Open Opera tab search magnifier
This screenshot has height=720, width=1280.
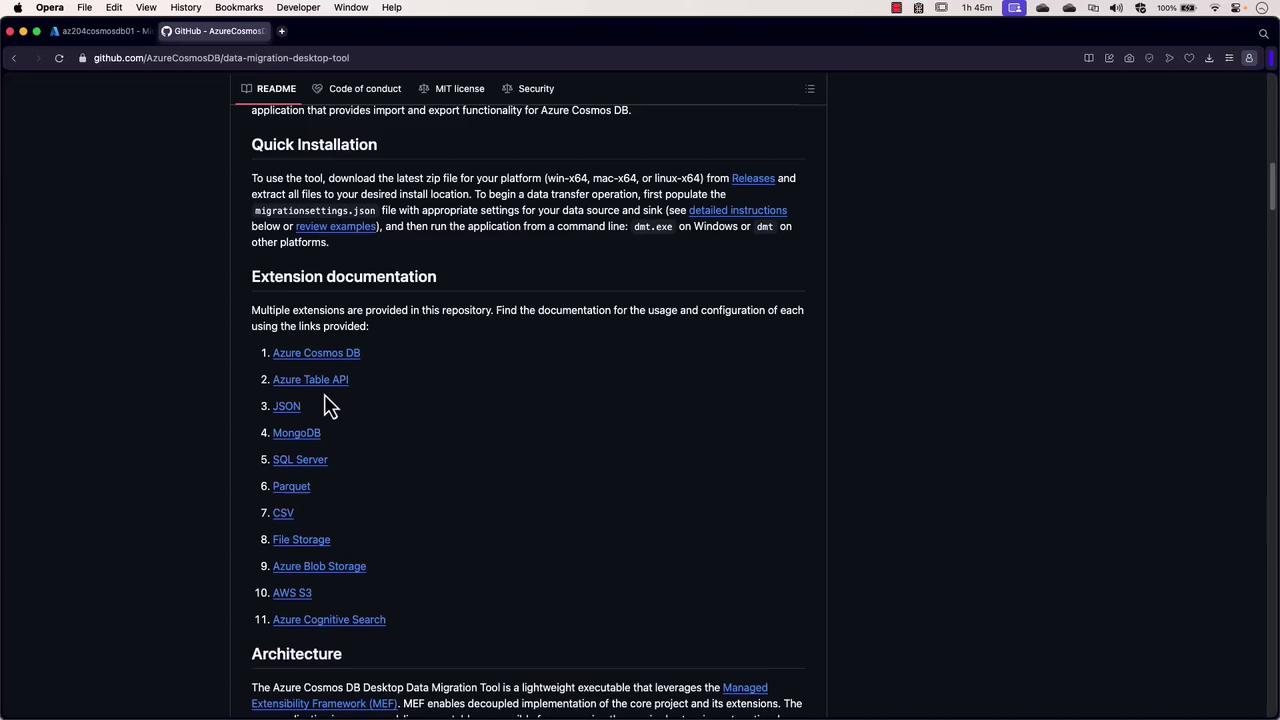click(1264, 33)
